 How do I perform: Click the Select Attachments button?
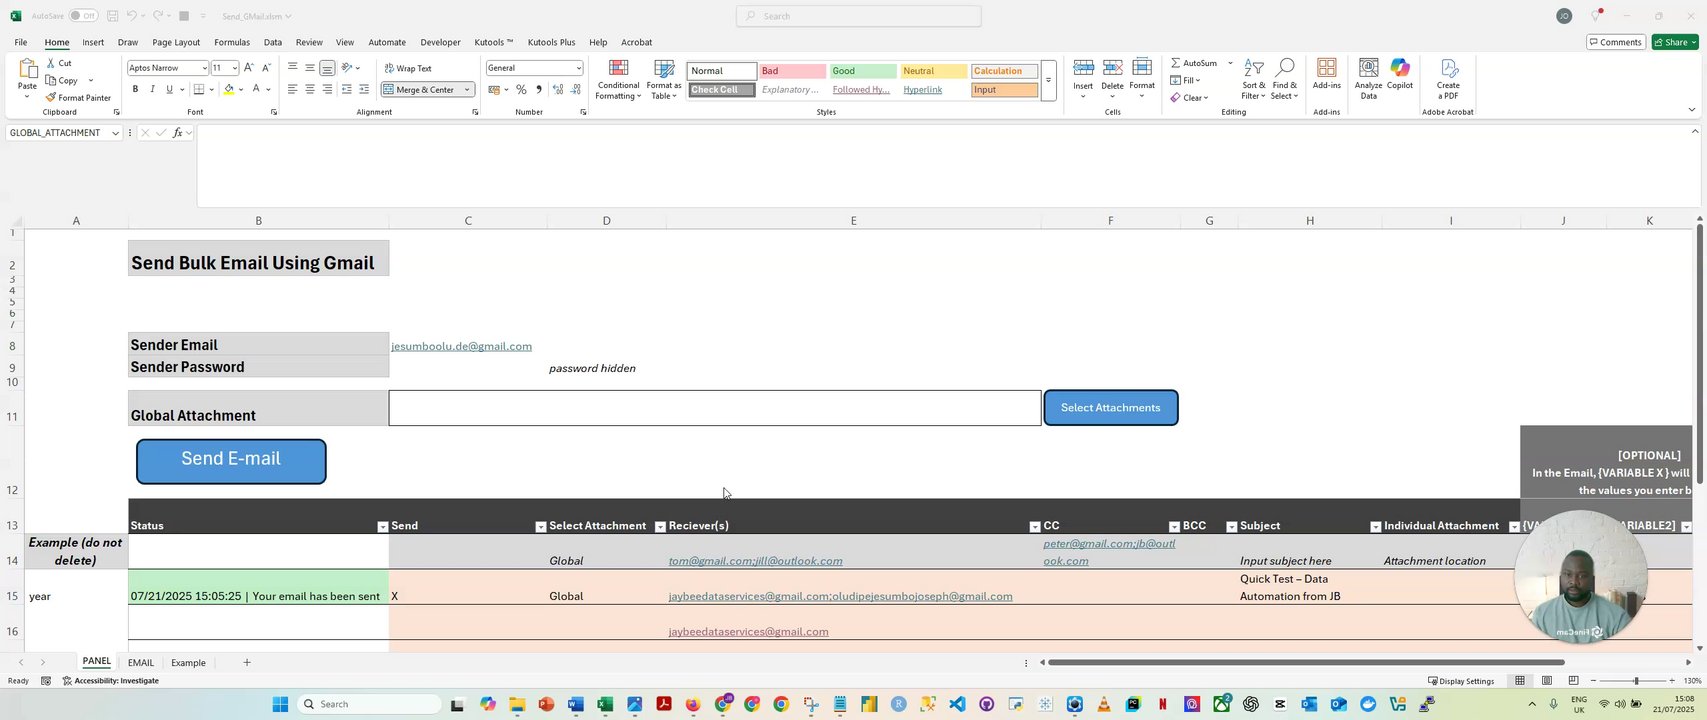1111,408
